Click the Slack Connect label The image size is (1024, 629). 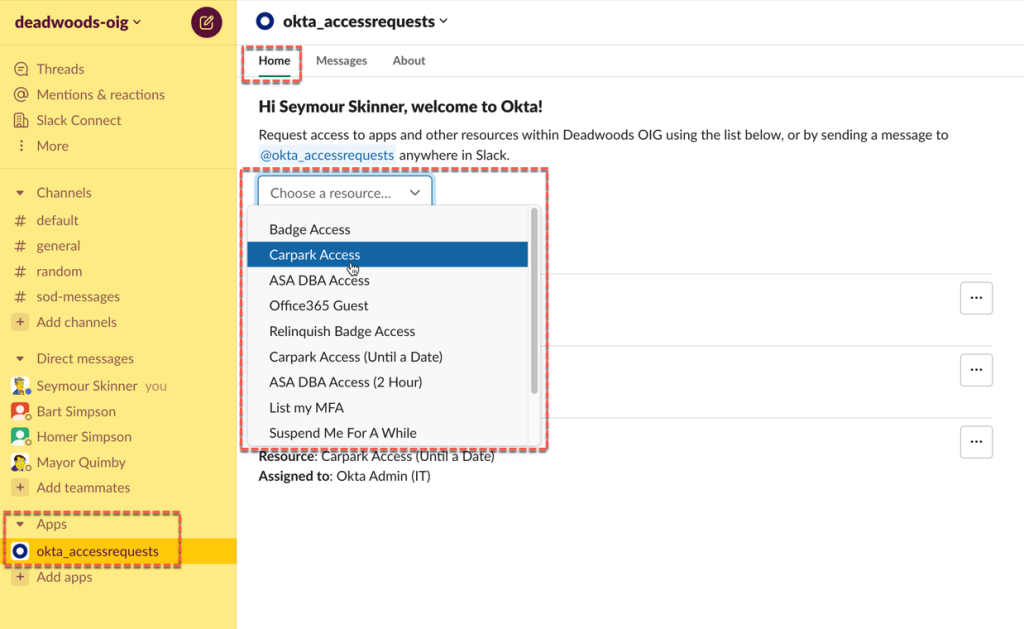[78, 121]
